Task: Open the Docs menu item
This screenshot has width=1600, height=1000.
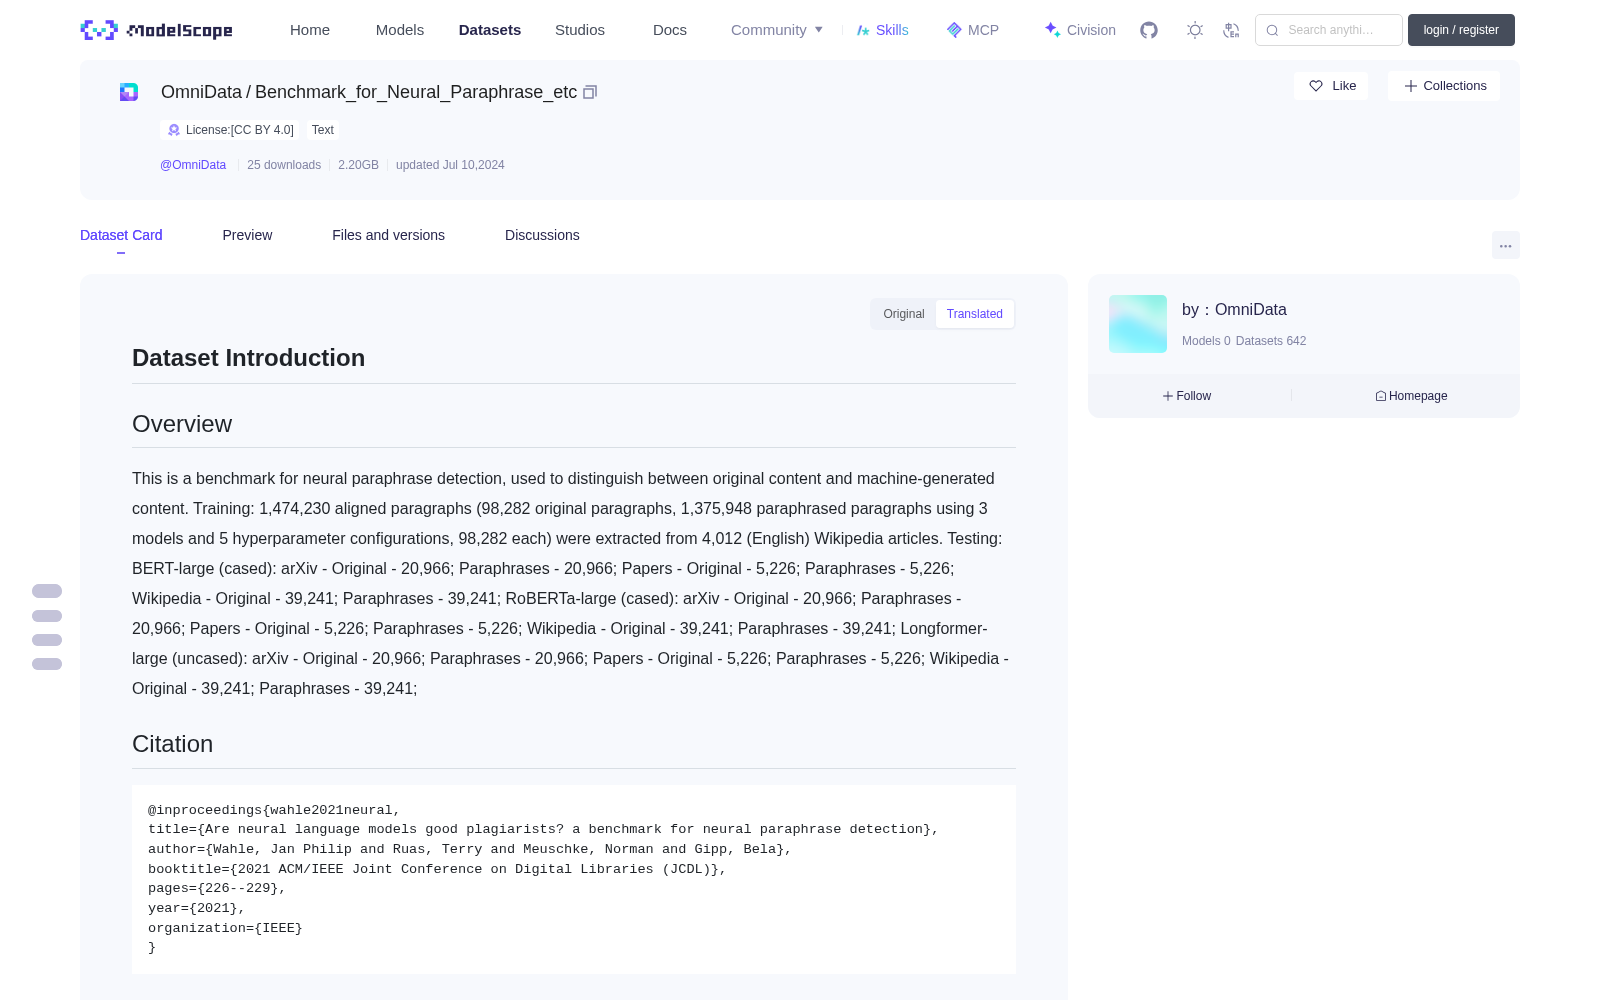Action: [x=670, y=30]
